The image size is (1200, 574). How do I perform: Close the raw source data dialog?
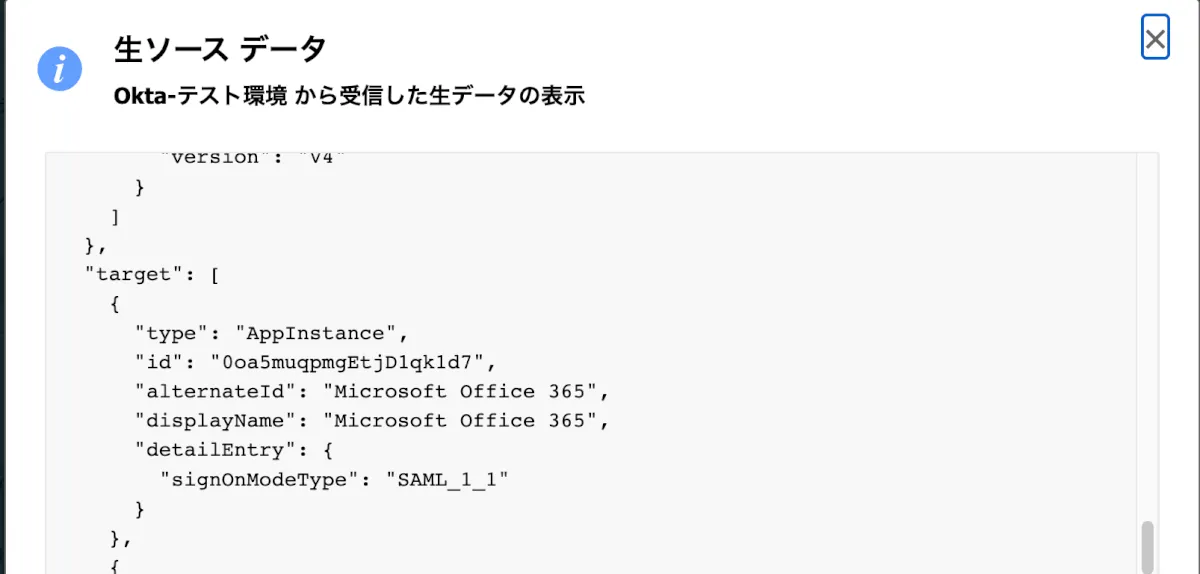click(1155, 39)
